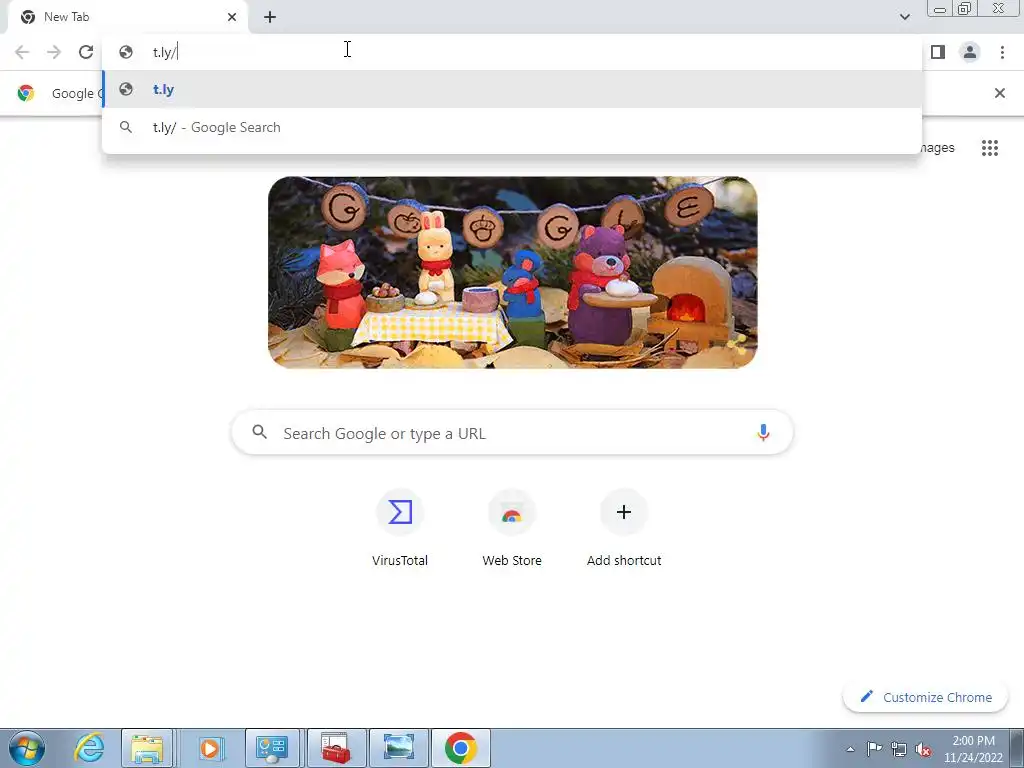Click the Chrome logo in the infobar

point(26,93)
